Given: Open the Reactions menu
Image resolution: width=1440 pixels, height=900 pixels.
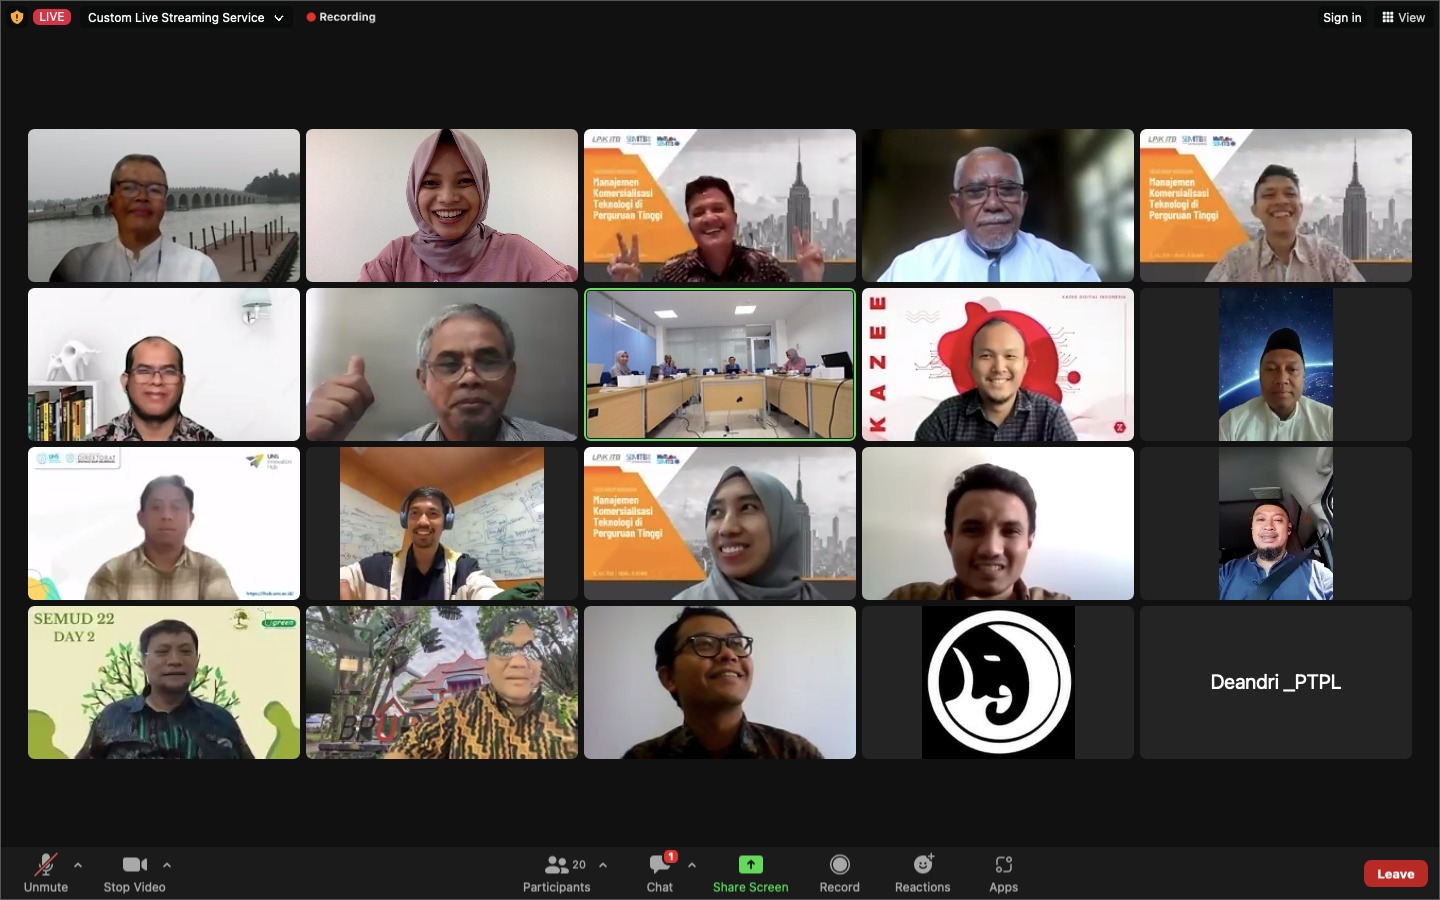Looking at the screenshot, I should pyautogui.click(x=922, y=872).
